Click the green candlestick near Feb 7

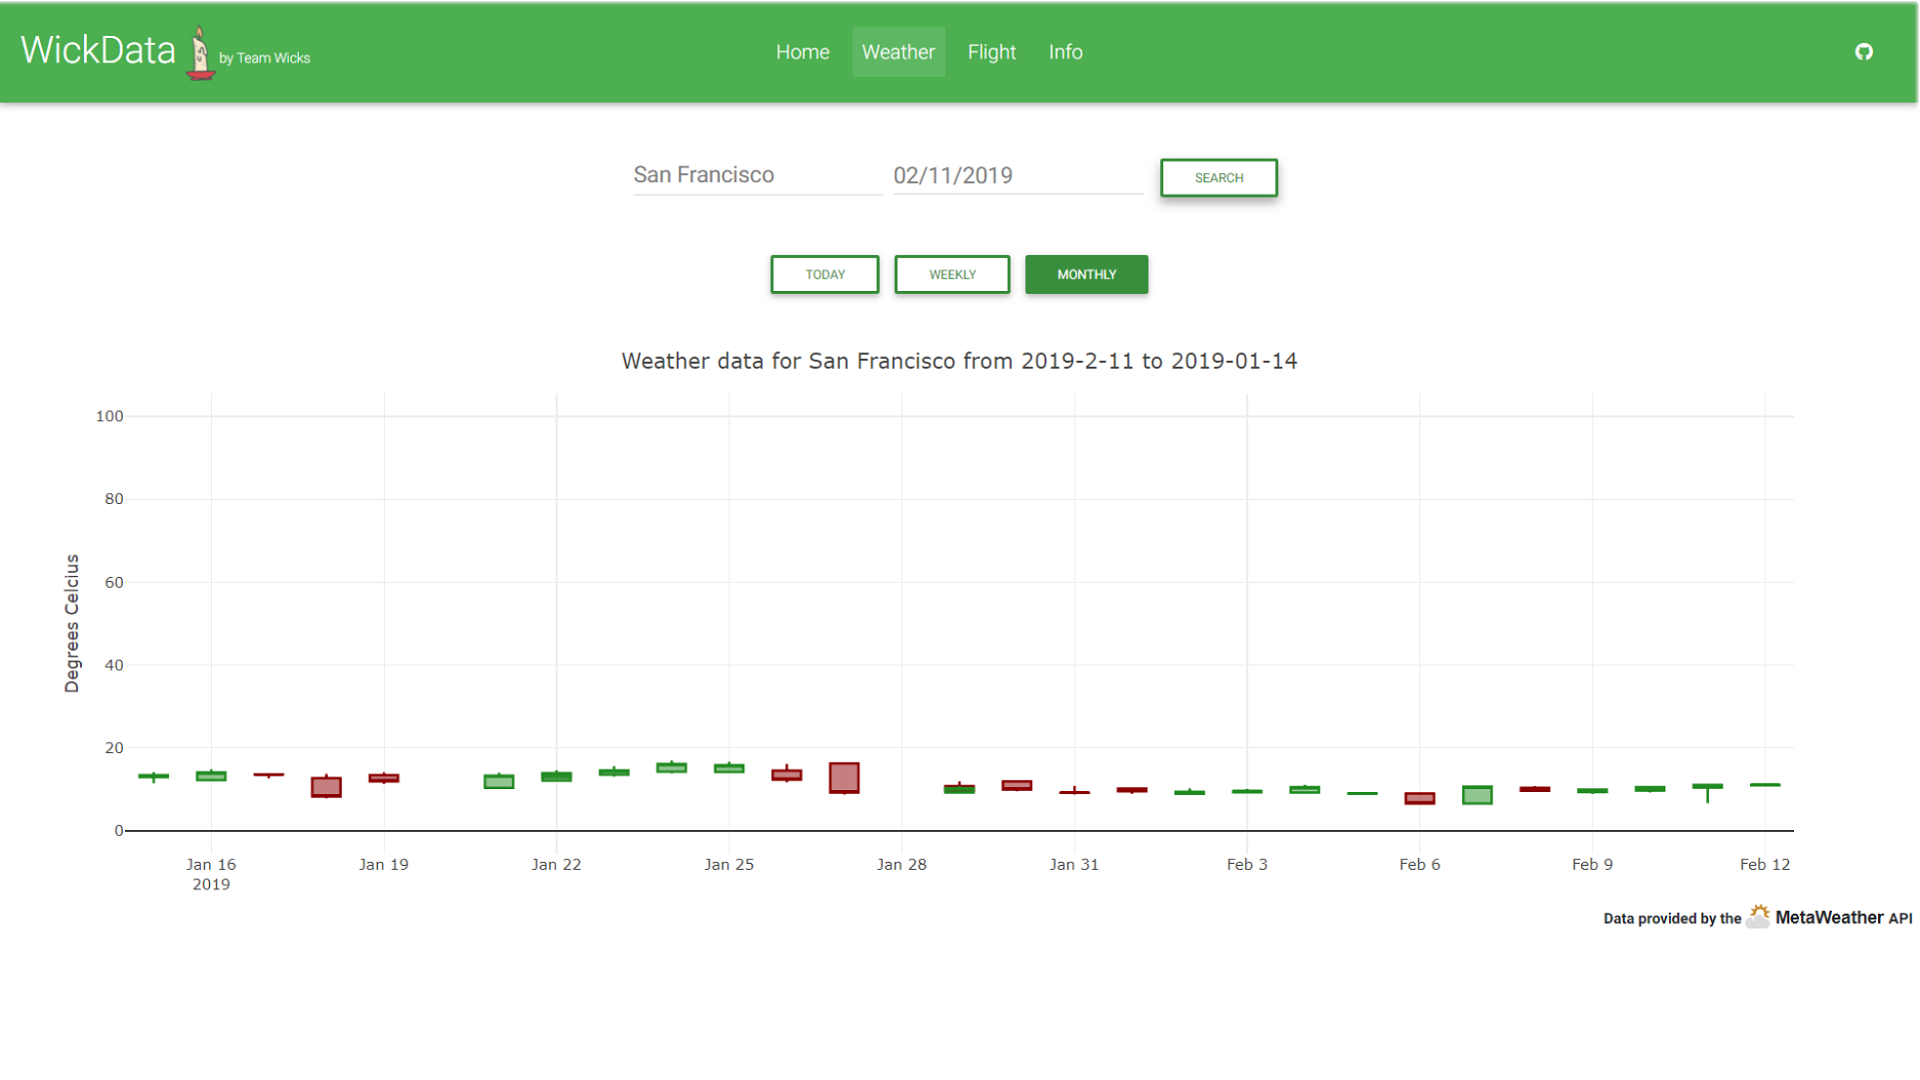pyautogui.click(x=1477, y=795)
